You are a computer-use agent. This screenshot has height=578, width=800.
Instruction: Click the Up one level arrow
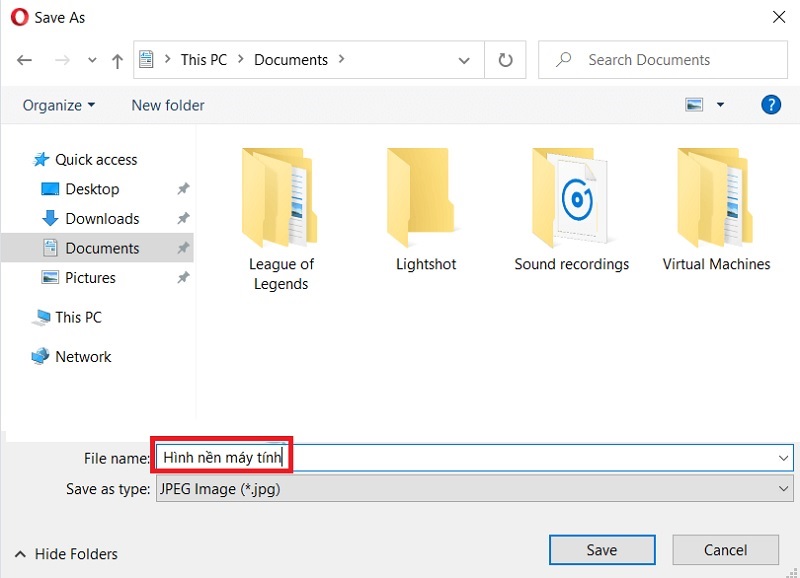(117, 60)
